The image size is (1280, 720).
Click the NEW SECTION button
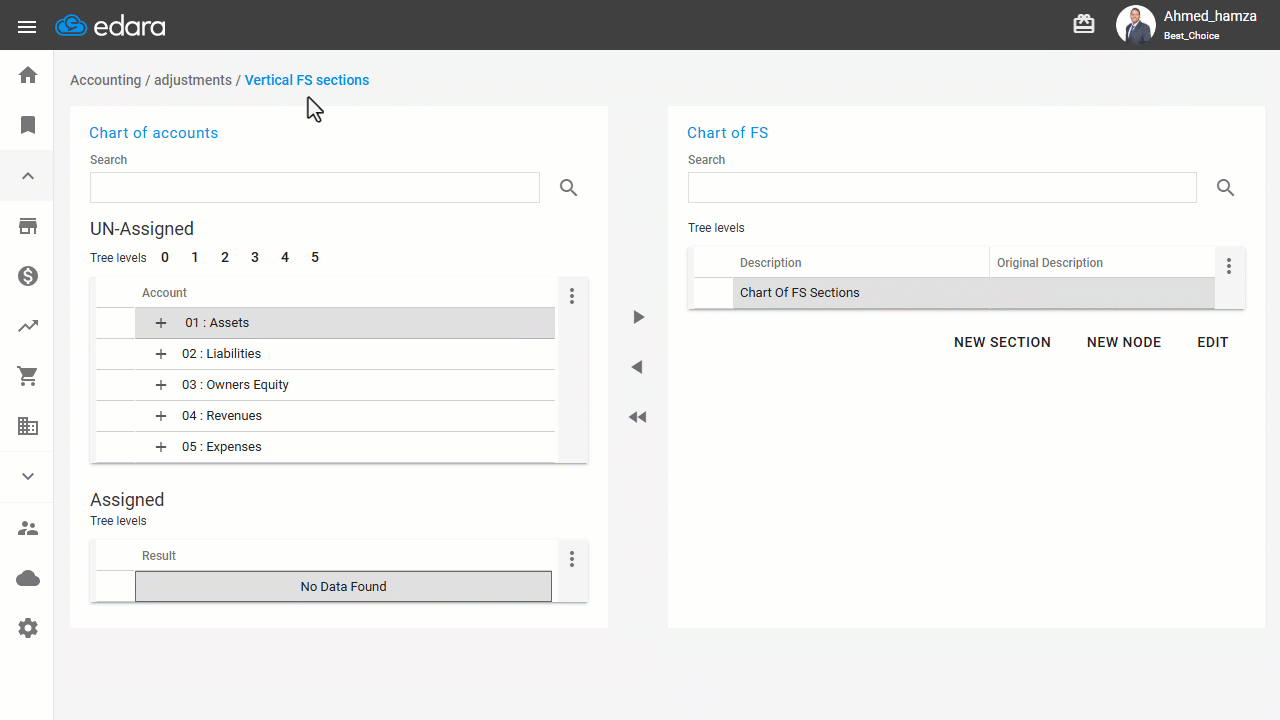(1002, 342)
